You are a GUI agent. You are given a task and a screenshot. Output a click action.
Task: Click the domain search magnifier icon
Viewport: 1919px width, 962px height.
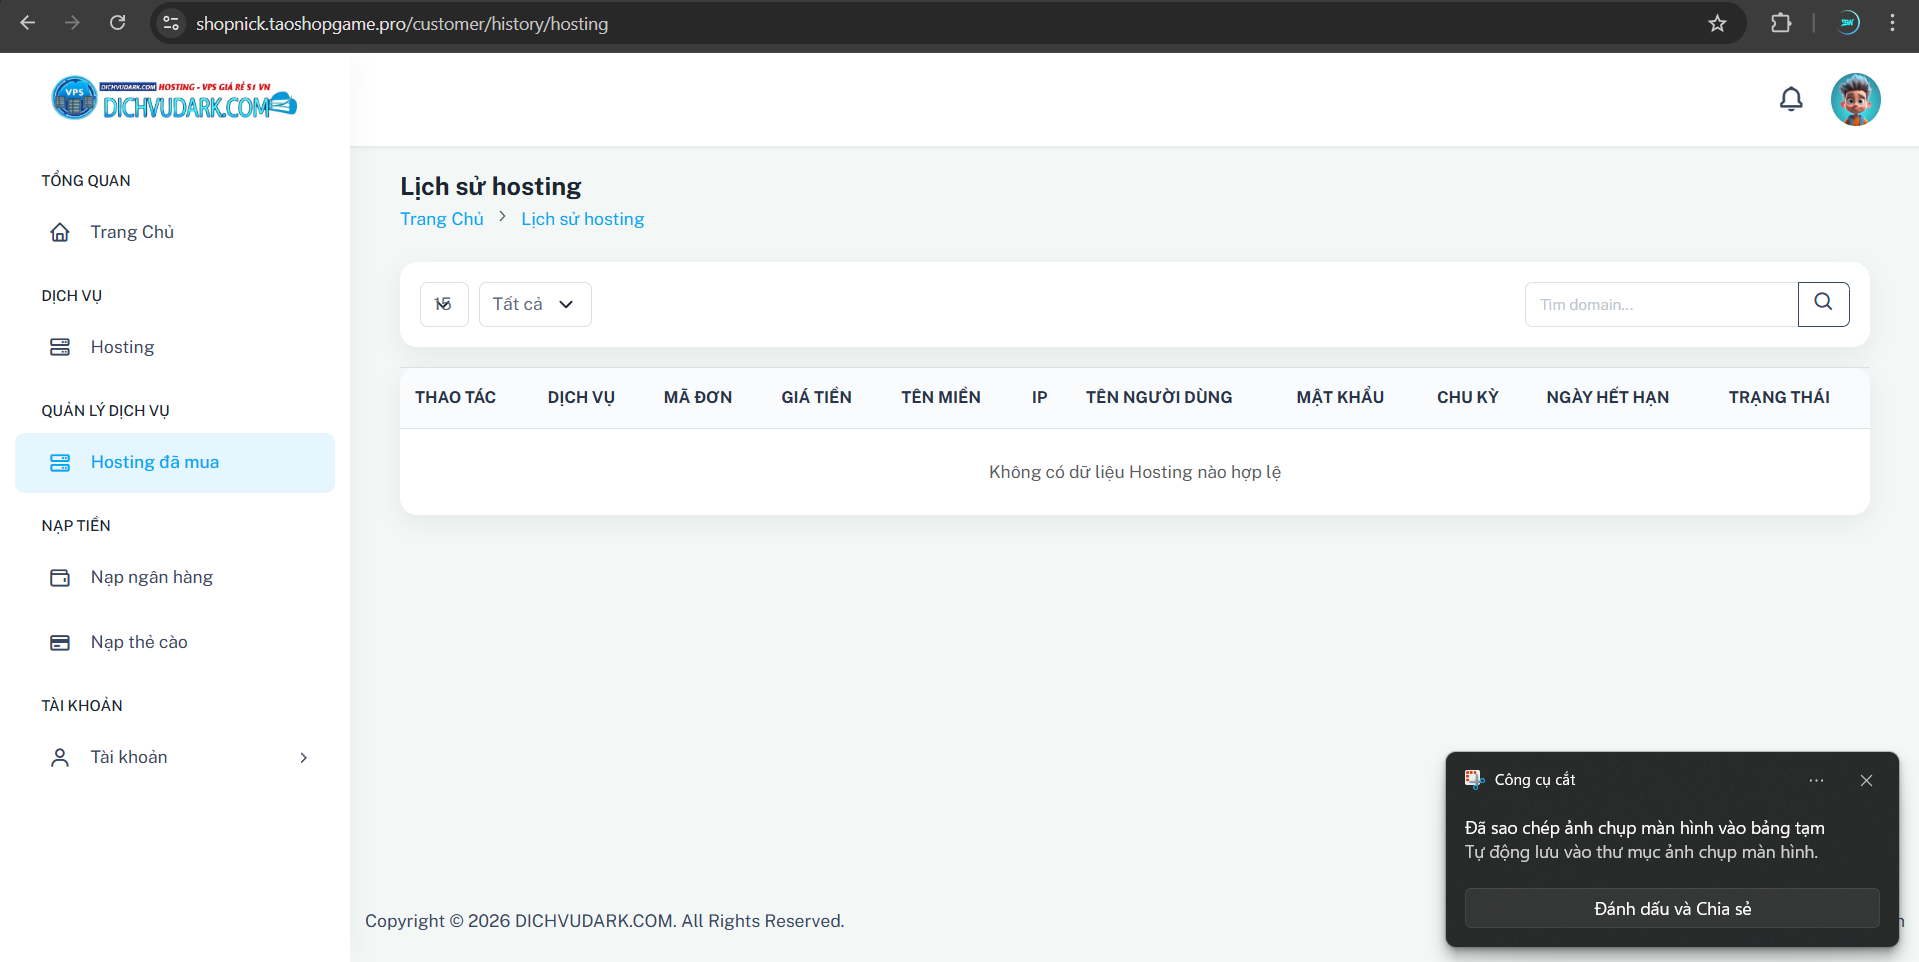pyautogui.click(x=1823, y=304)
